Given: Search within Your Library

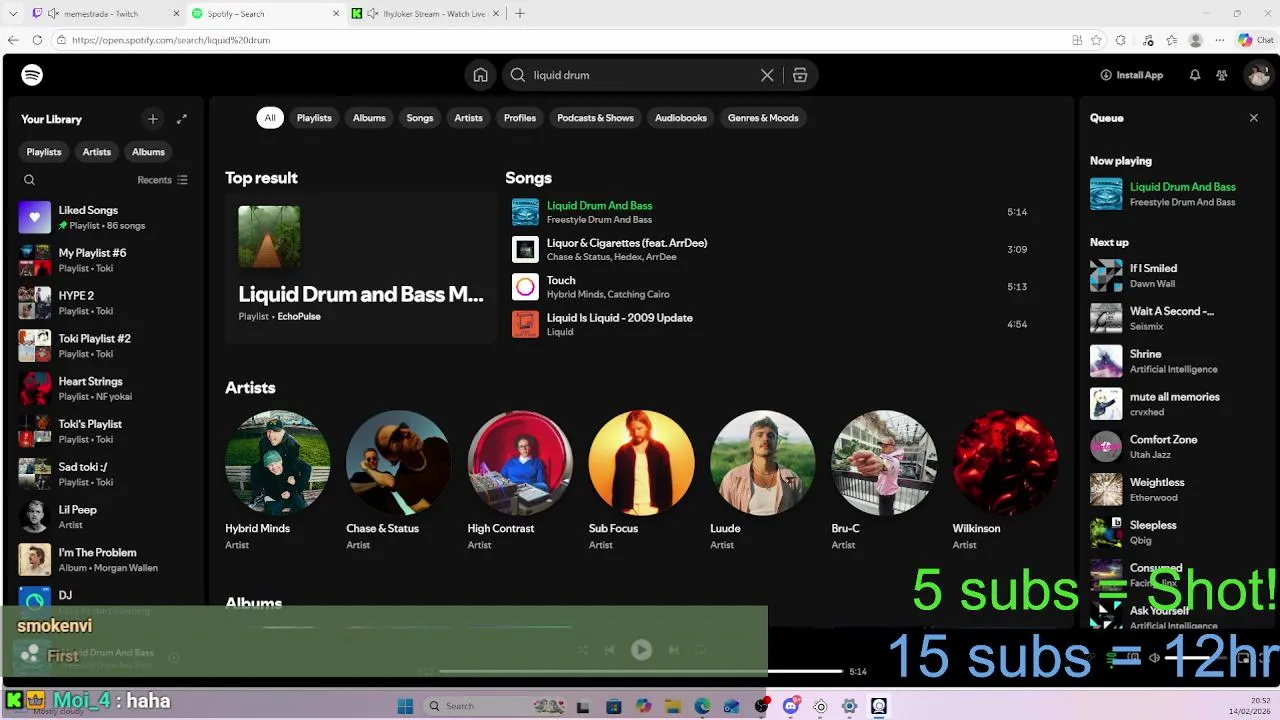Looking at the screenshot, I should tap(29, 180).
